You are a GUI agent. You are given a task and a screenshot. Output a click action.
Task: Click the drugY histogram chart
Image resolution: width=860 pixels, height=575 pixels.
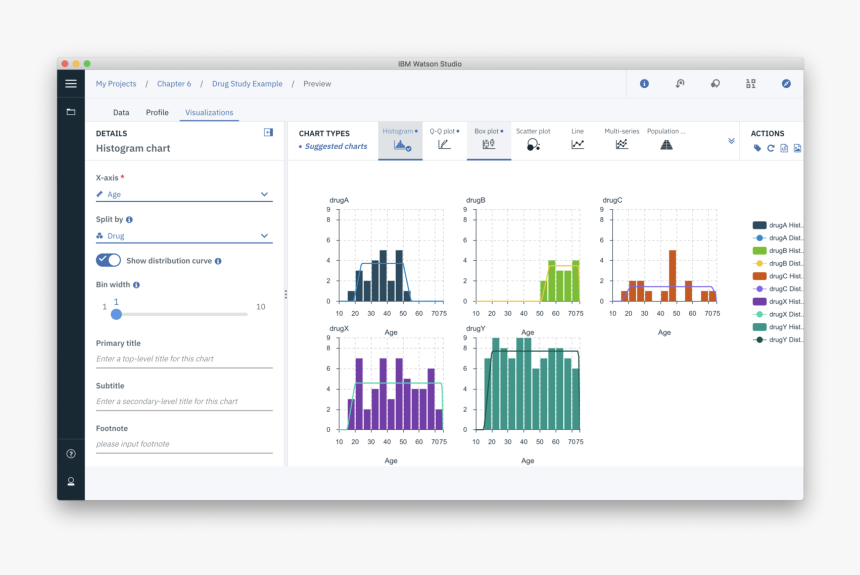(527, 384)
